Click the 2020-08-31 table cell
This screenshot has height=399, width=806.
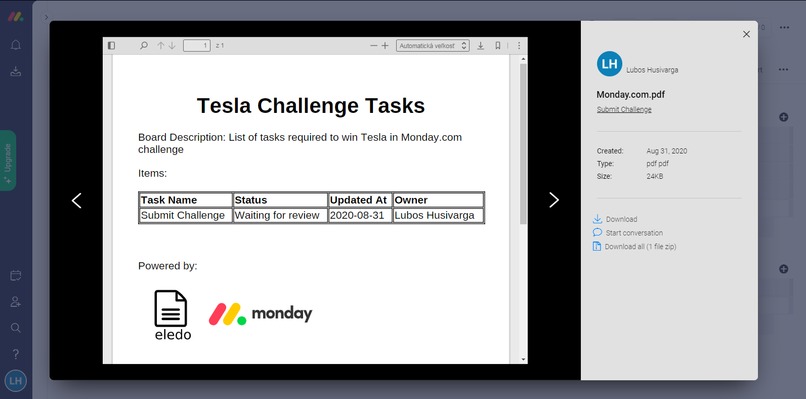pos(360,215)
